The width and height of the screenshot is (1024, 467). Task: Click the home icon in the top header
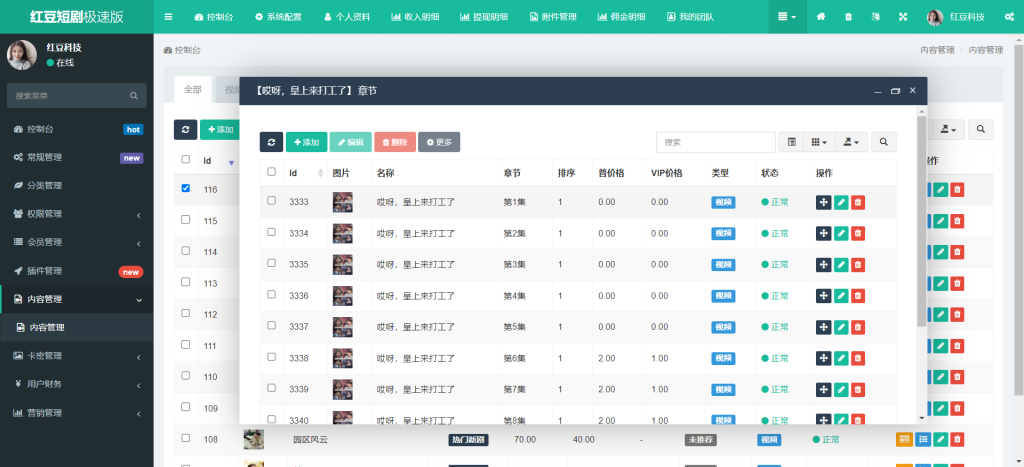coord(821,17)
